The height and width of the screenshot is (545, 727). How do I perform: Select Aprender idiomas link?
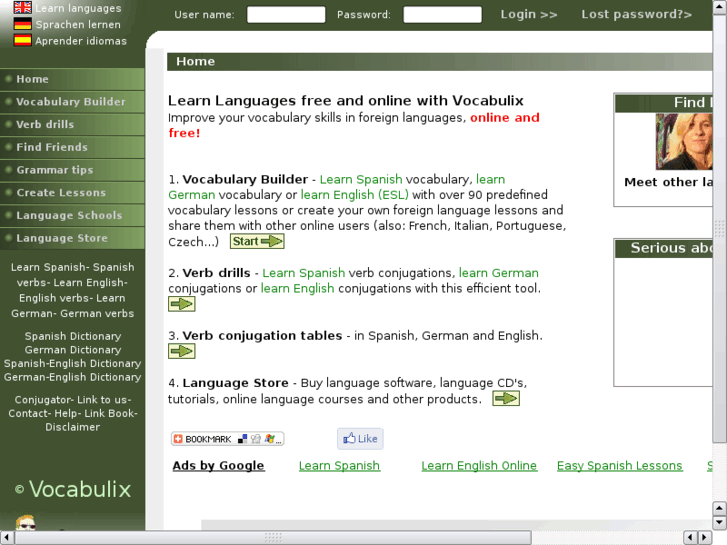[81, 41]
